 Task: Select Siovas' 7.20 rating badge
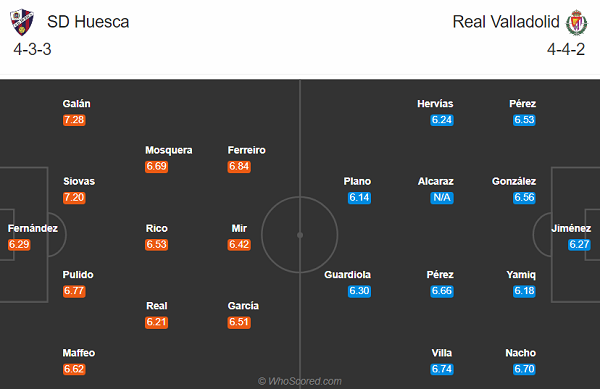(74, 197)
